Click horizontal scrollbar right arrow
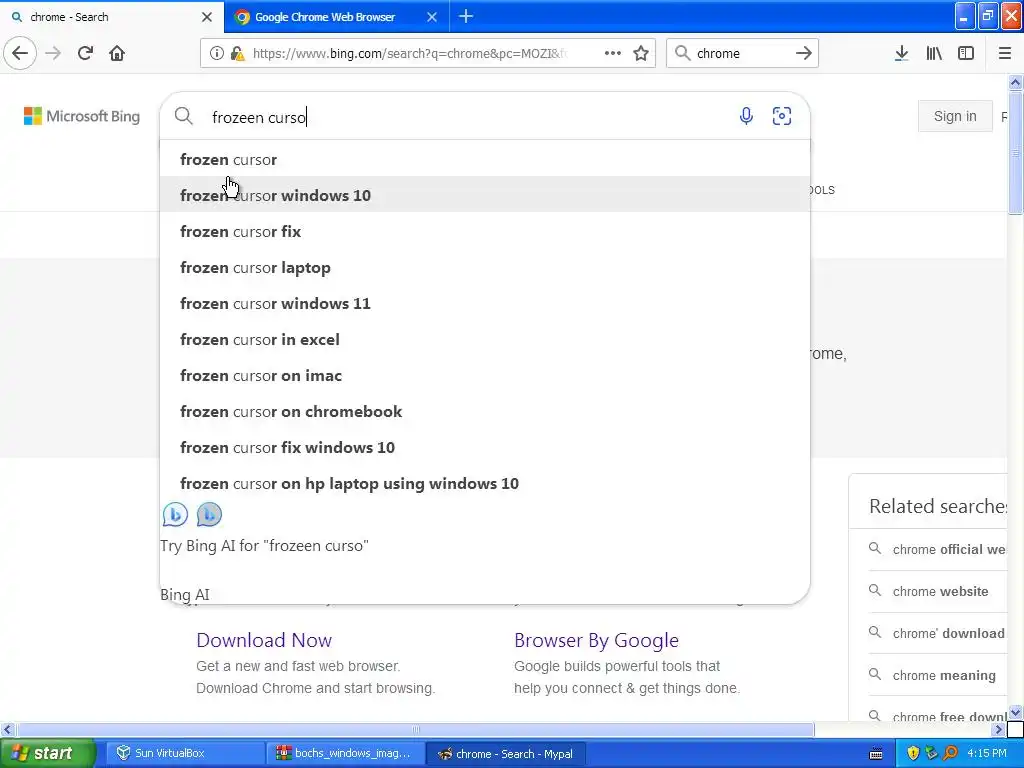This screenshot has height=768, width=1024. pyautogui.click(x=998, y=729)
